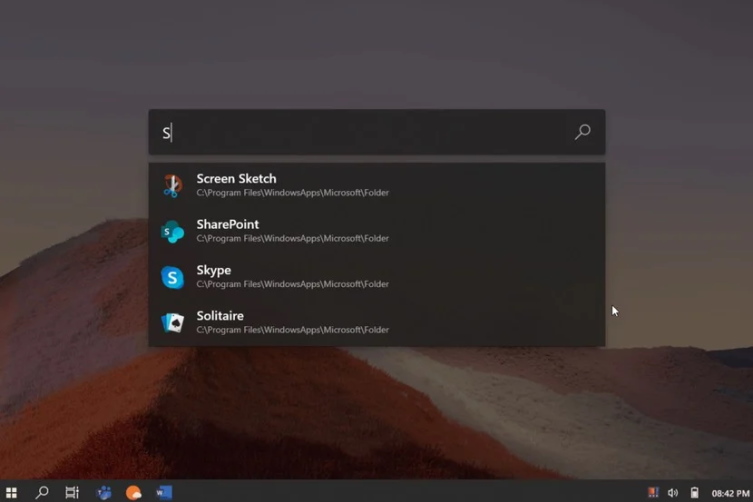Click the folder path under Solitaire
Image resolution: width=753 pixels, height=502 pixels.
coord(292,330)
